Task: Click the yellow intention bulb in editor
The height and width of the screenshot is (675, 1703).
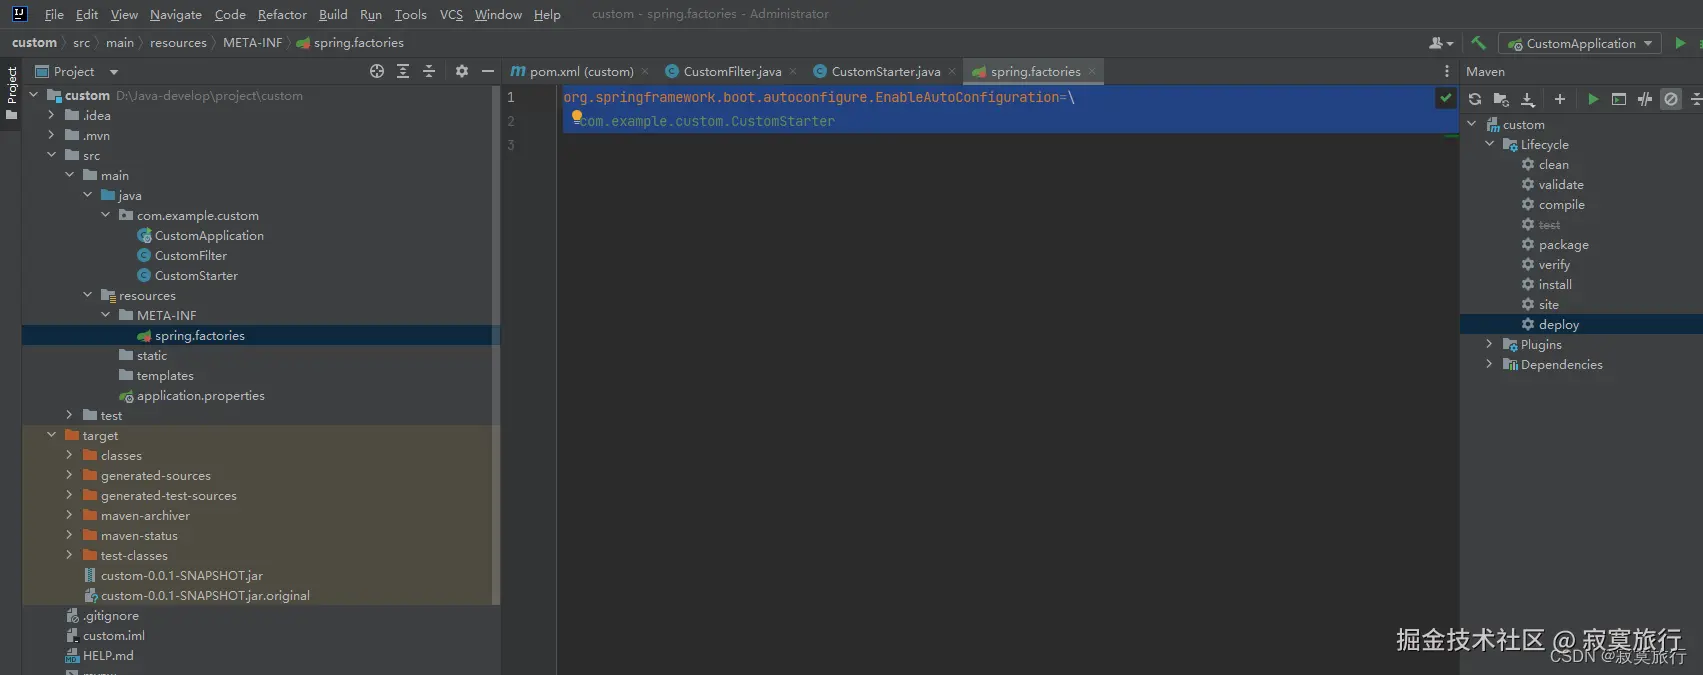Action: coord(577,116)
